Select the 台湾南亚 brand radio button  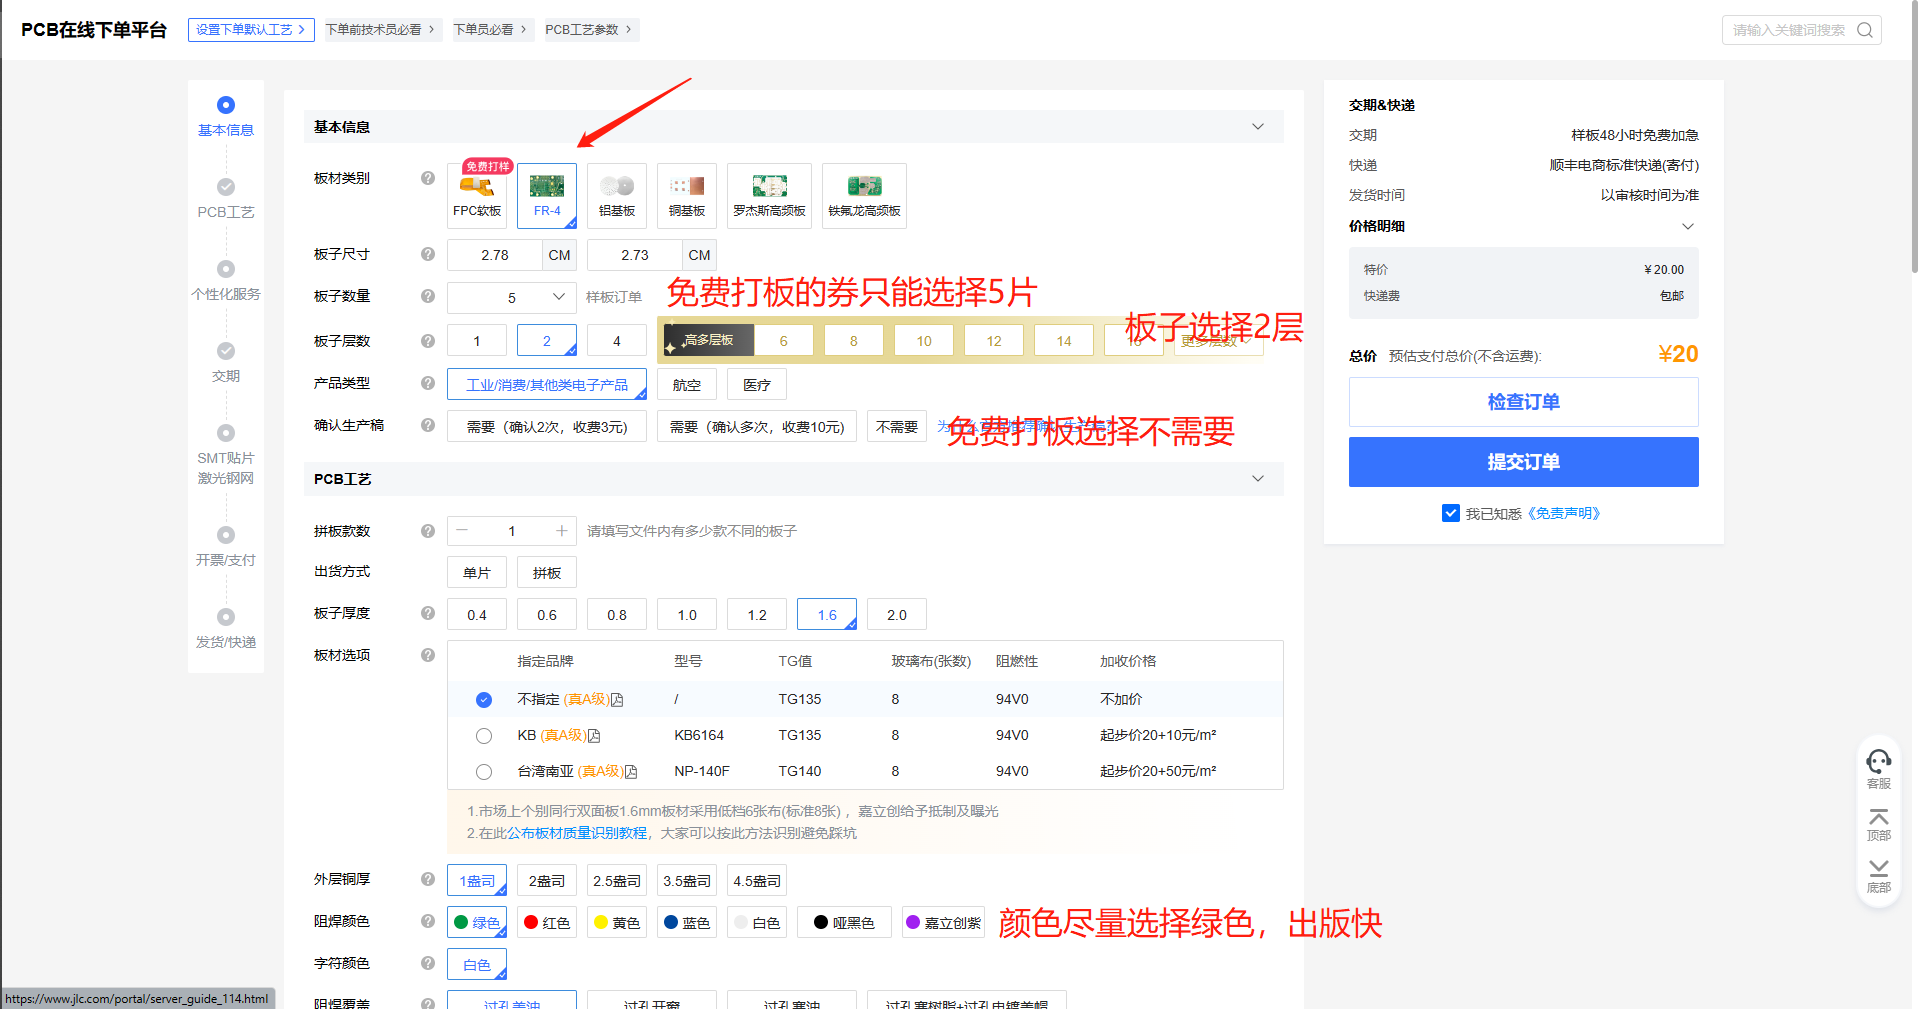pyautogui.click(x=484, y=772)
